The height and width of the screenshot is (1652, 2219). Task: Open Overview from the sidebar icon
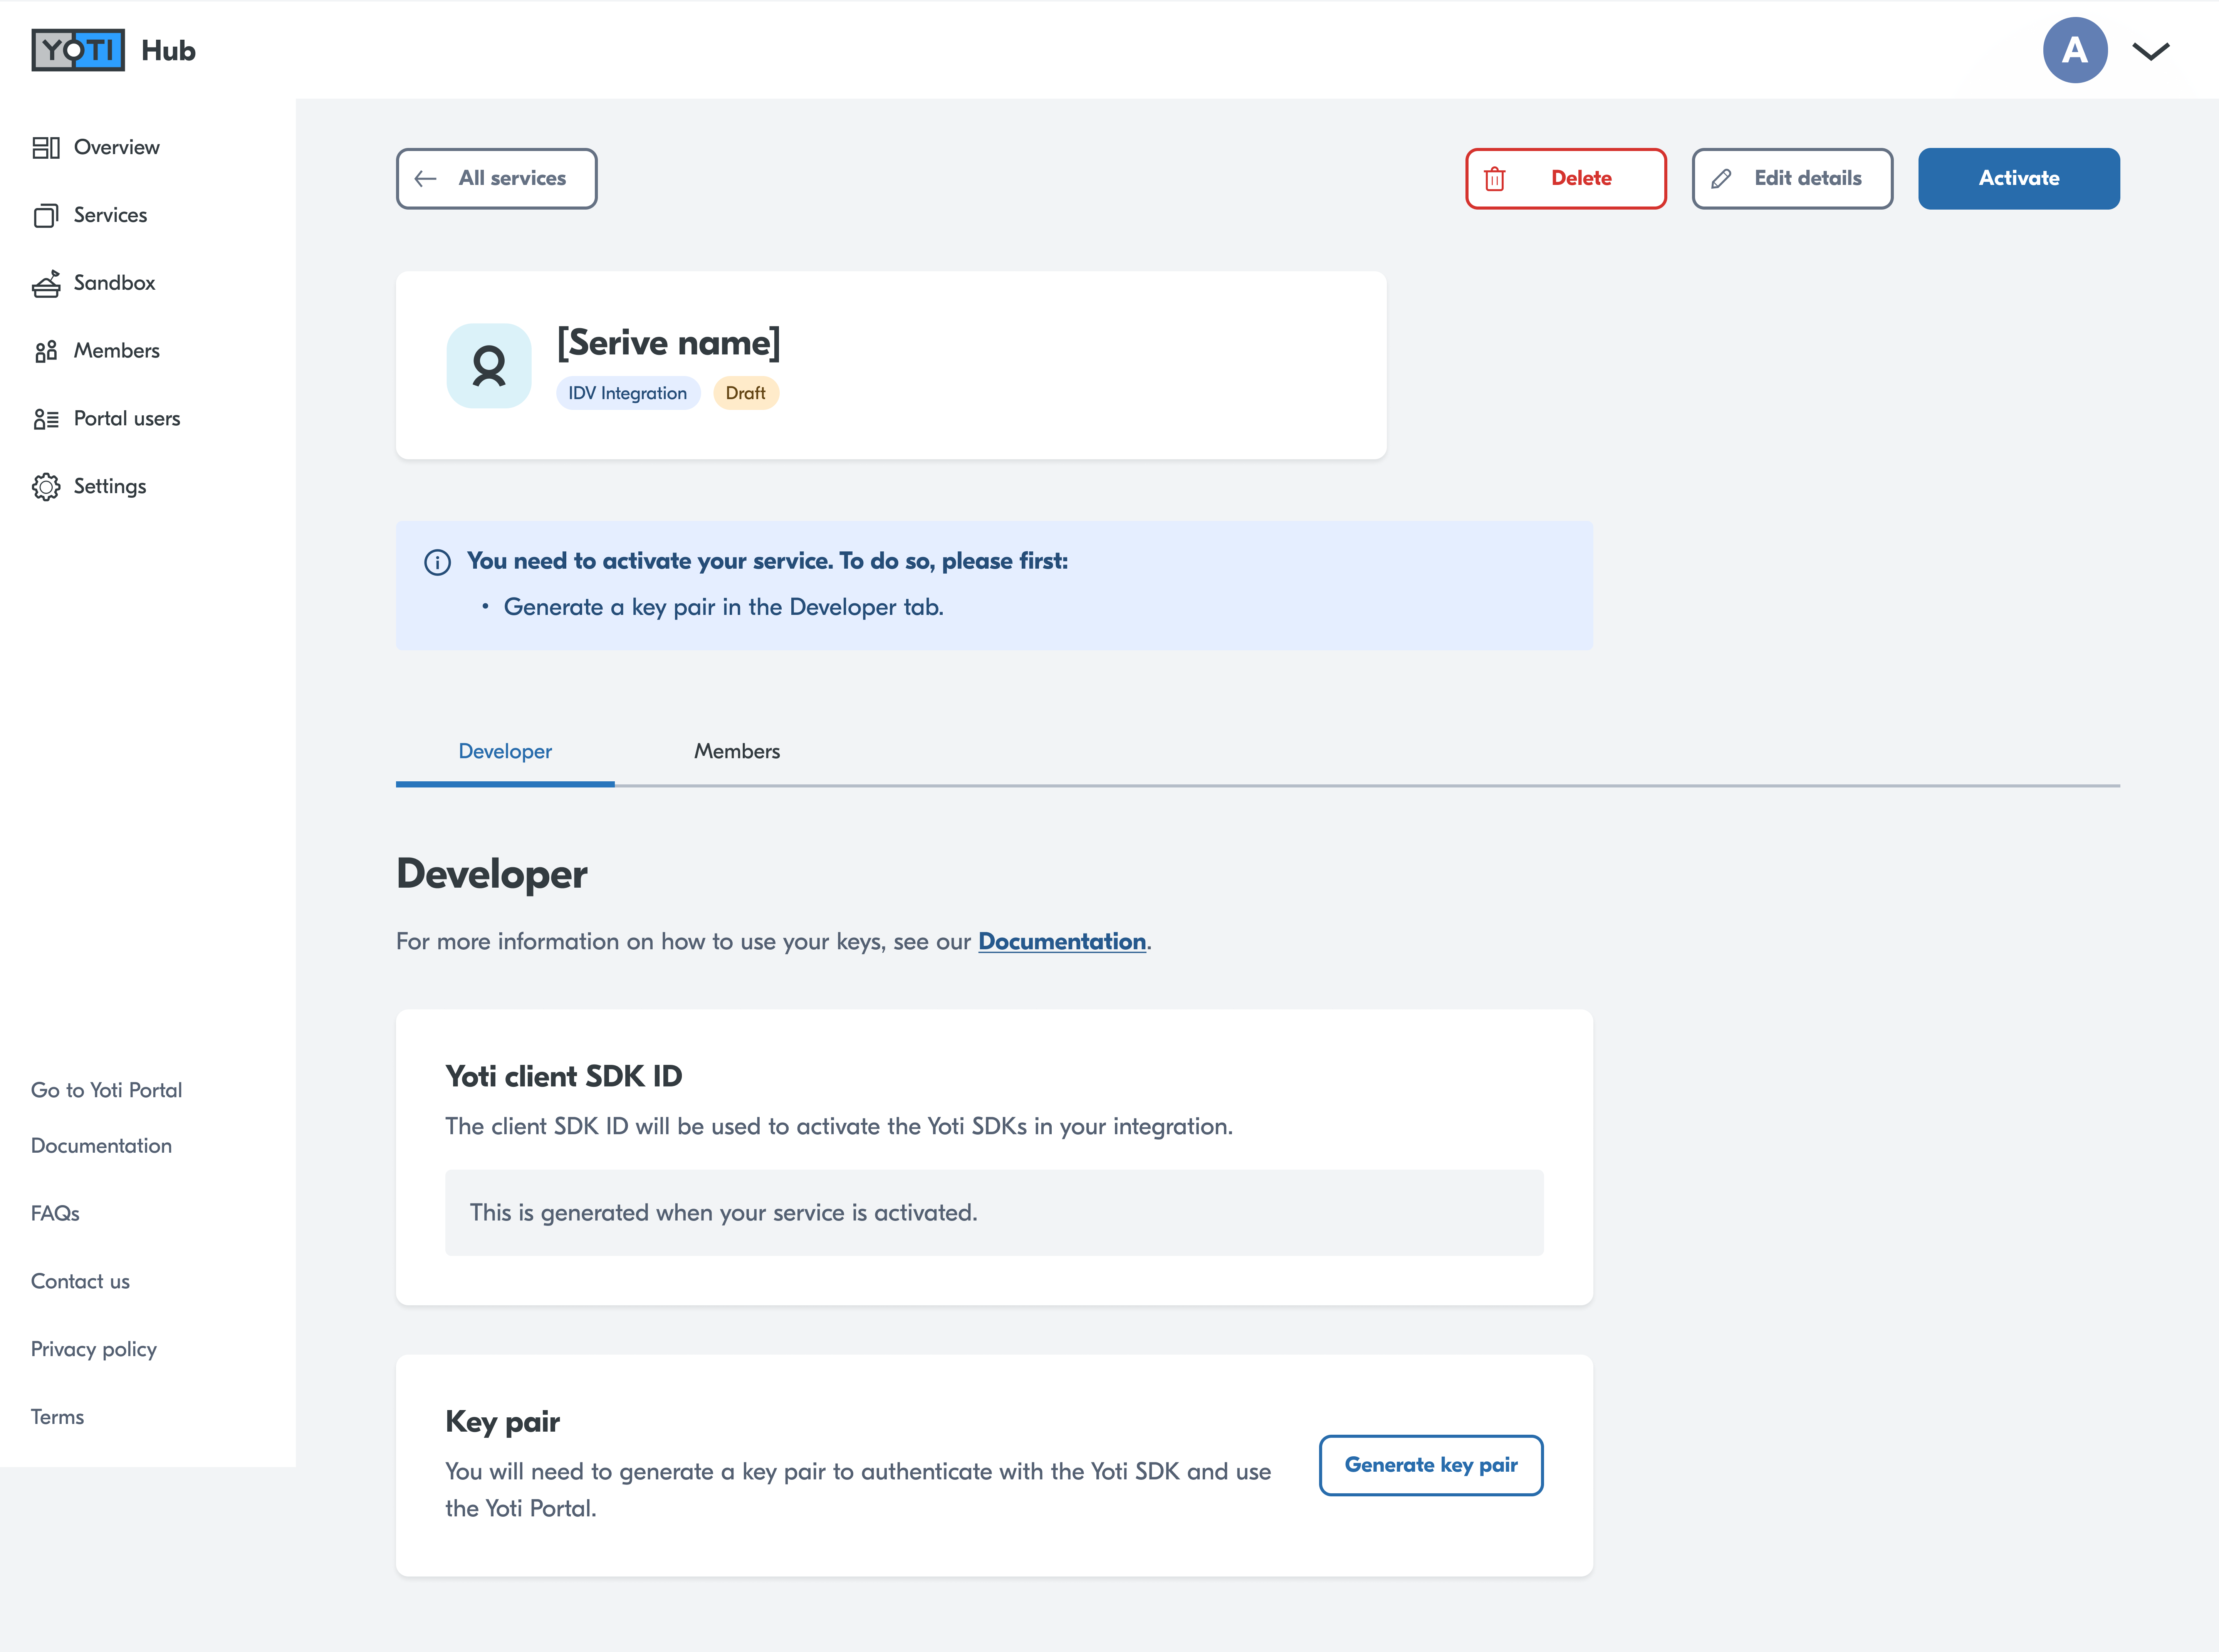[x=46, y=148]
